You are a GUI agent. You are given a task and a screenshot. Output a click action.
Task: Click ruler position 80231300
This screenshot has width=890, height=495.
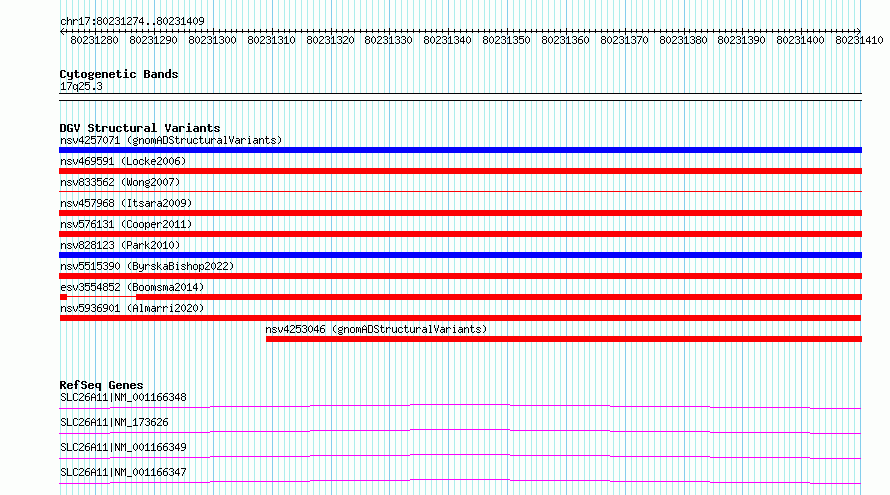(x=212, y=40)
